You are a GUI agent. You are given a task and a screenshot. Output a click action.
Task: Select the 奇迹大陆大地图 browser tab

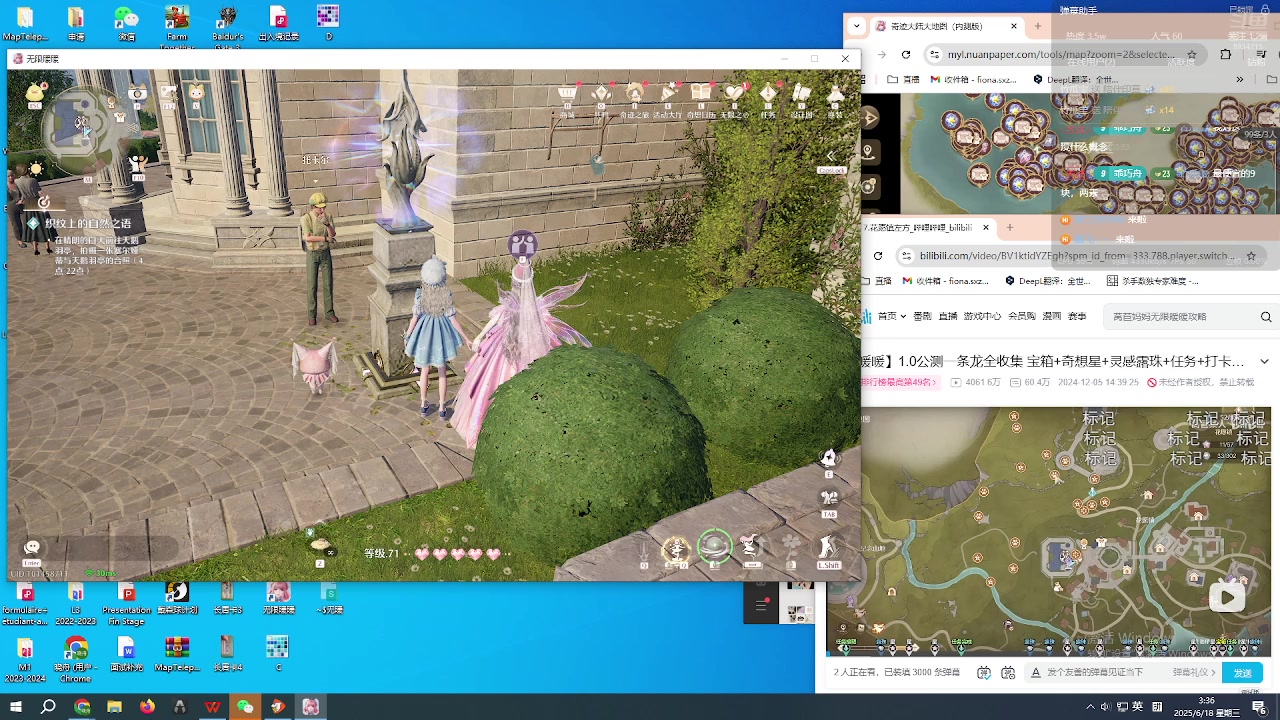click(945, 26)
